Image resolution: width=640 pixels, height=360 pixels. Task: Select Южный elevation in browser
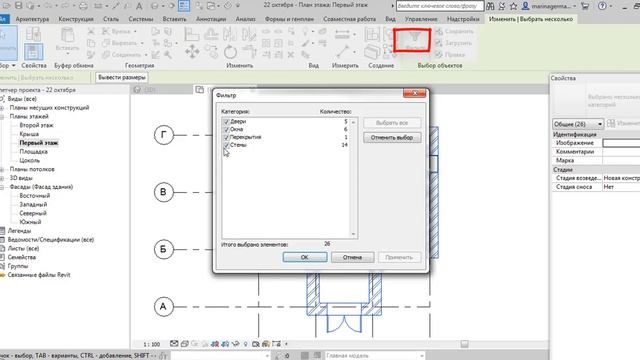click(30, 222)
